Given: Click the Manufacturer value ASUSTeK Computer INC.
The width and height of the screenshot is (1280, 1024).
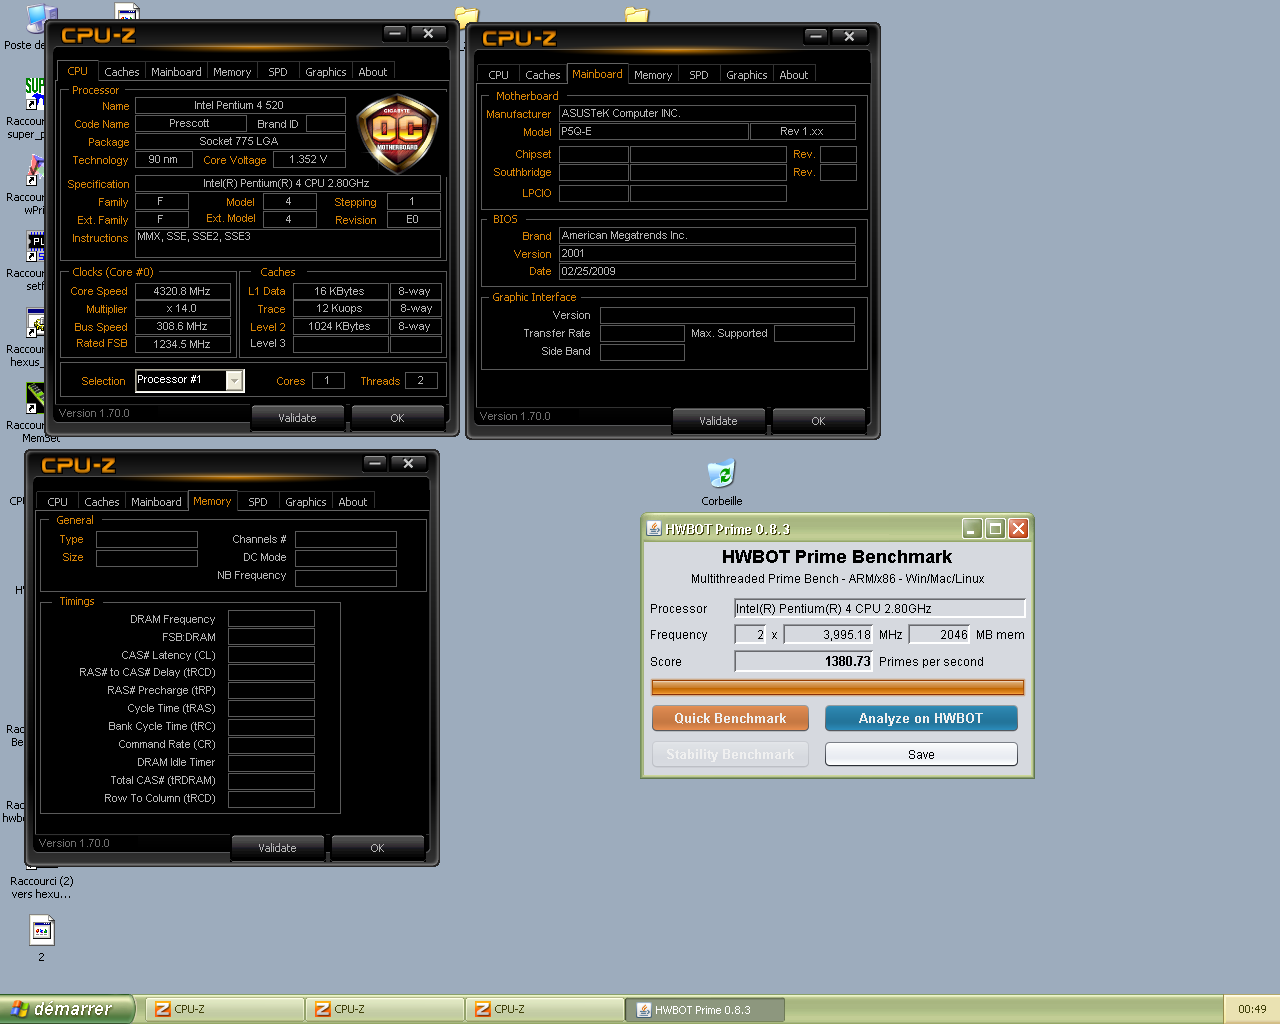Looking at the screenshot, I should (707, 113).
